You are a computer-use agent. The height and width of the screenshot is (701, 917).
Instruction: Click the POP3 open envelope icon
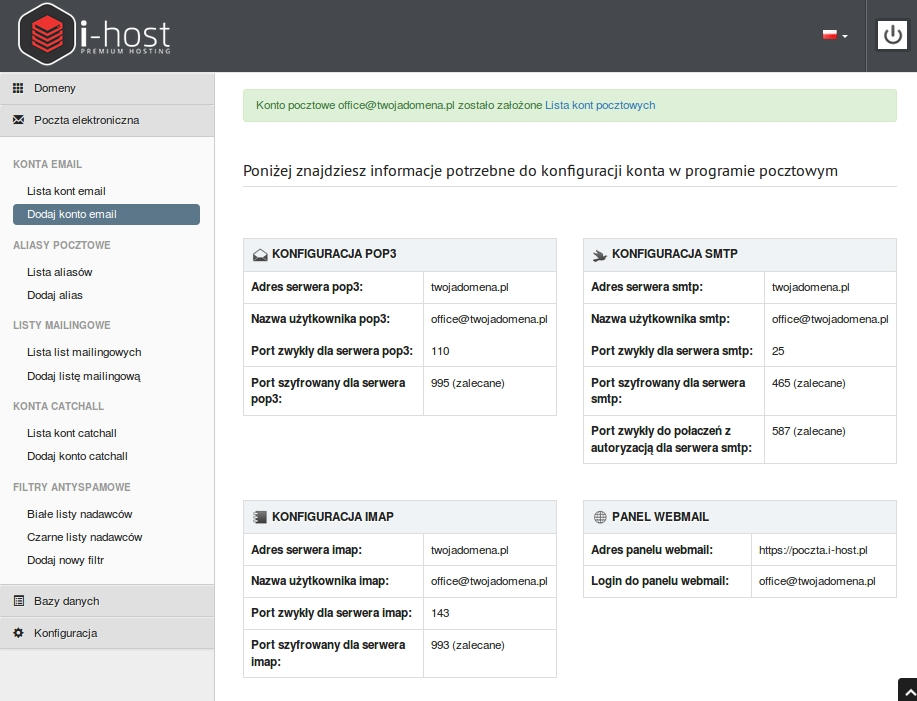coord(260,254)
